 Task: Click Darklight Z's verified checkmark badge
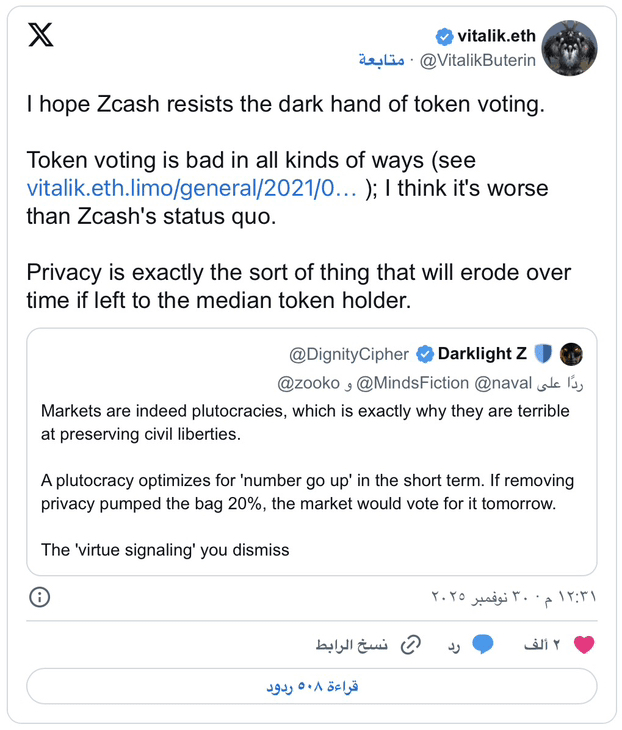pyautogui.click(x=425, y=354)
